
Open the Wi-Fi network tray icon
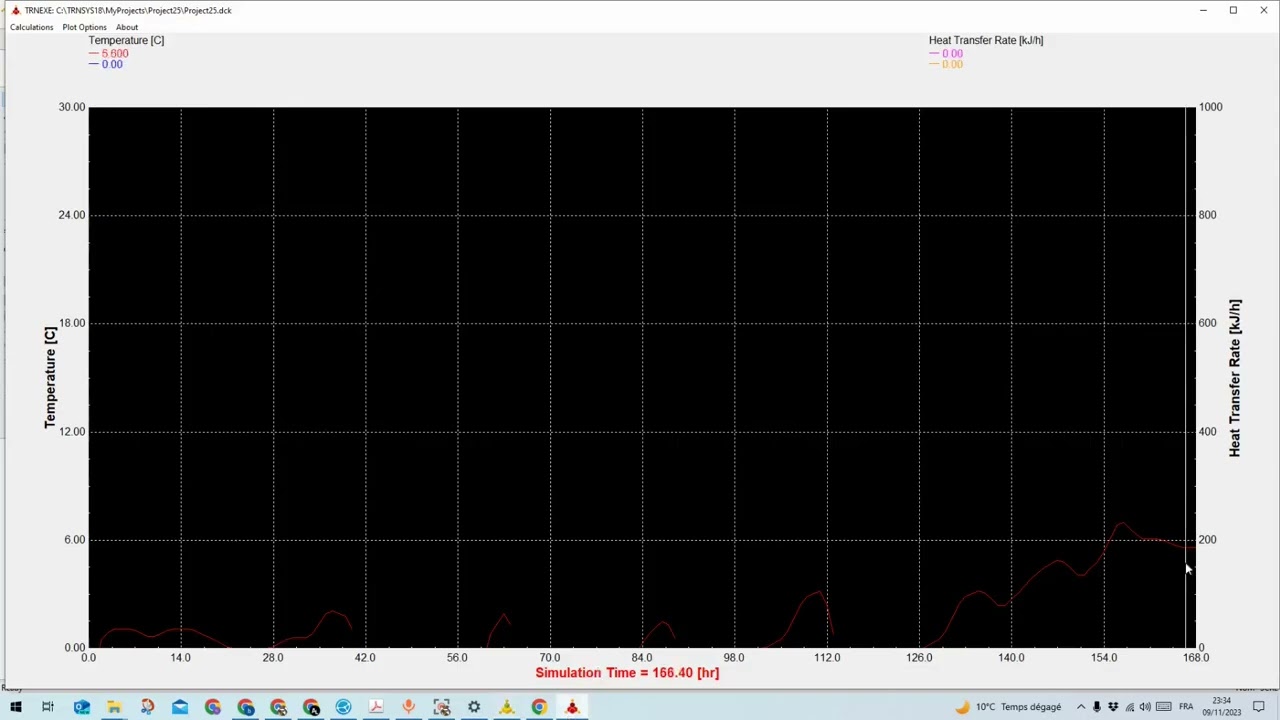point(1130,707)
